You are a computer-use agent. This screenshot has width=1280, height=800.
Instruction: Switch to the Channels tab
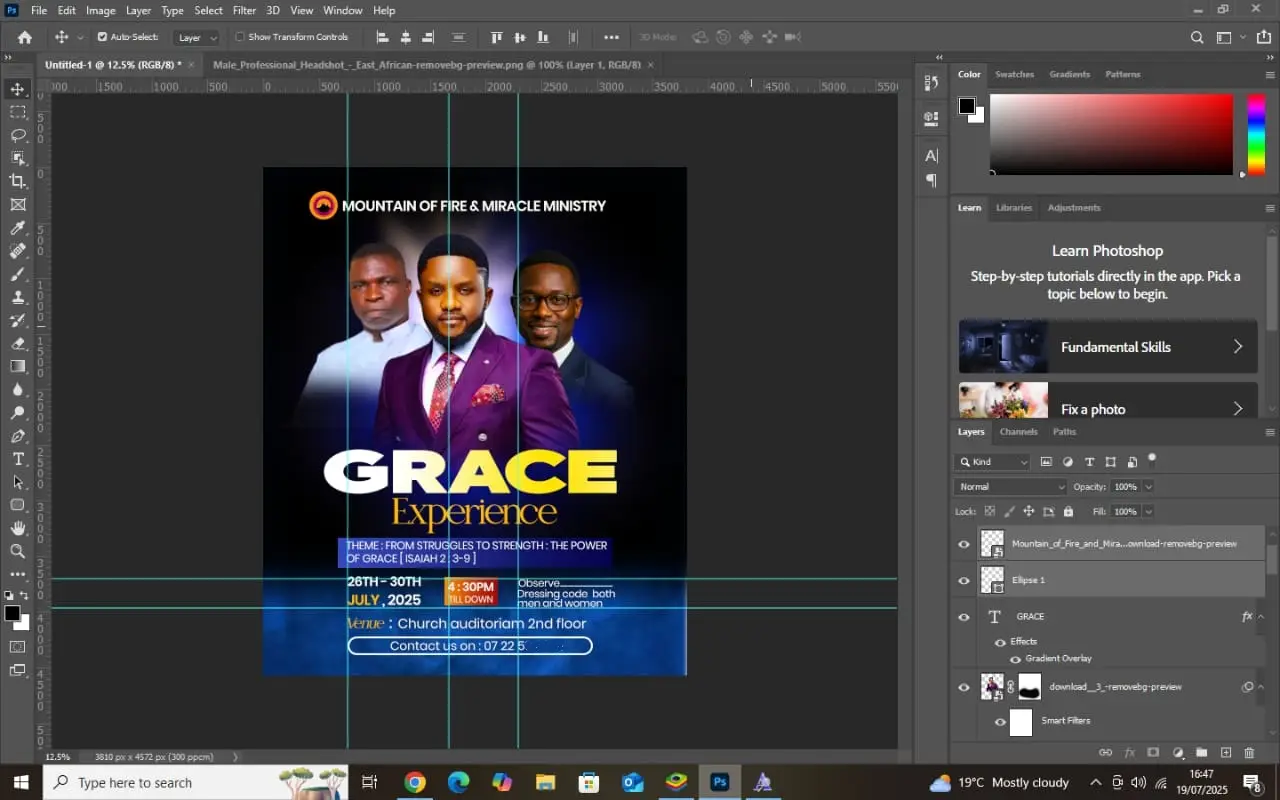1018,432
